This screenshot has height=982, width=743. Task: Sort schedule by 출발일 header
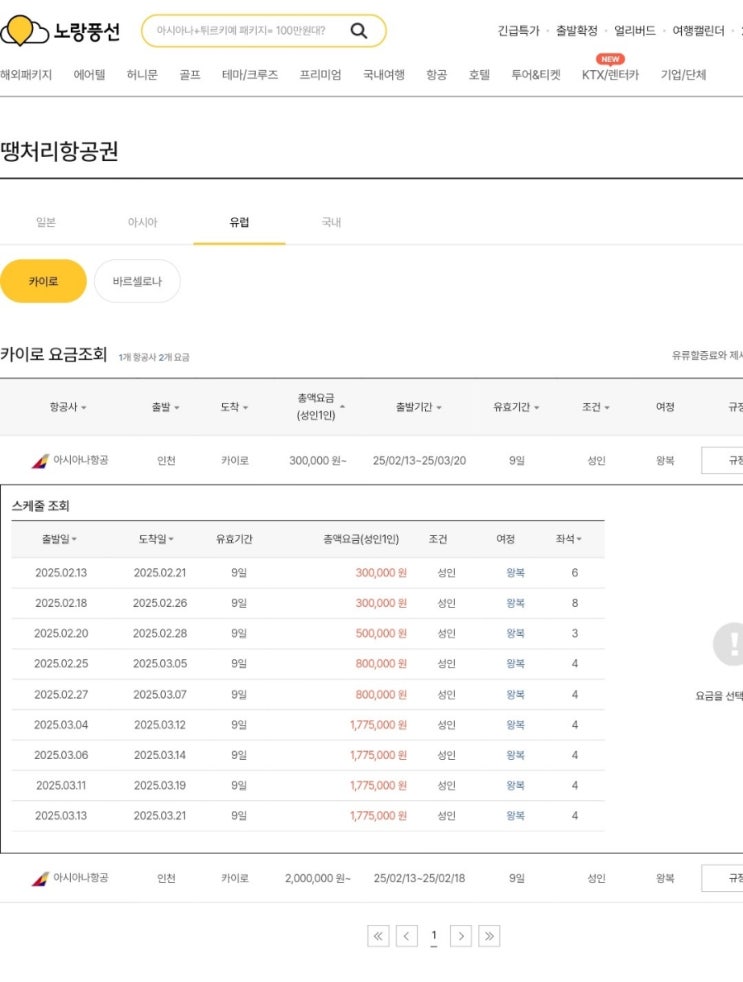pyautogui.click(x=60, y=539)
